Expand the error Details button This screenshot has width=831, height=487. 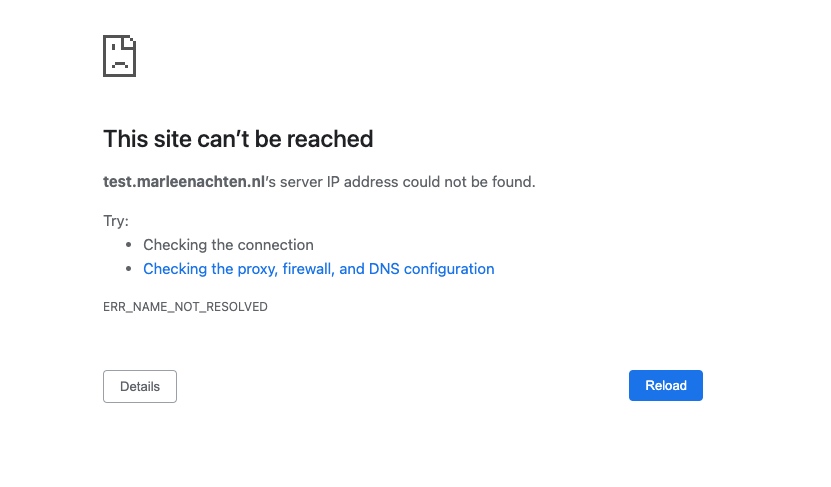140,386
